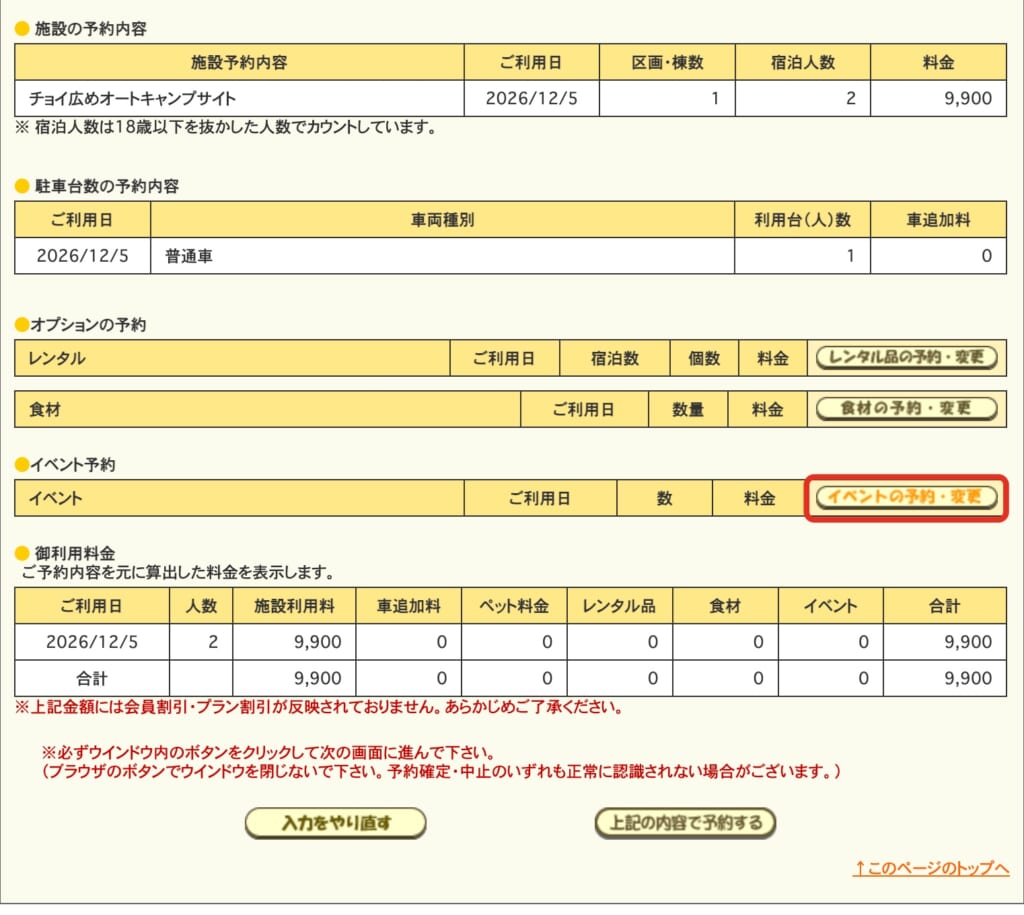Click the 人数 column header in fees table
Image resolution: width=1024 pixels, height=915 pixels.
pos(200,606)
